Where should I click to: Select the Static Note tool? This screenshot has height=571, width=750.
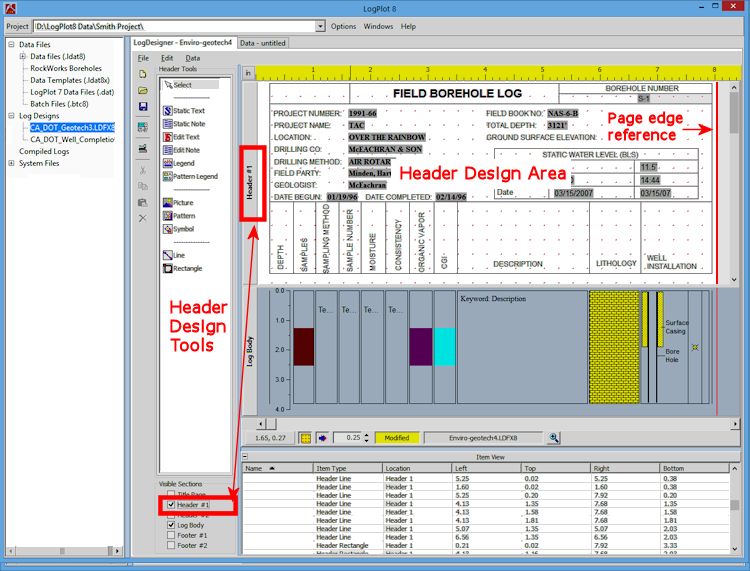click(x=184, y=124)
